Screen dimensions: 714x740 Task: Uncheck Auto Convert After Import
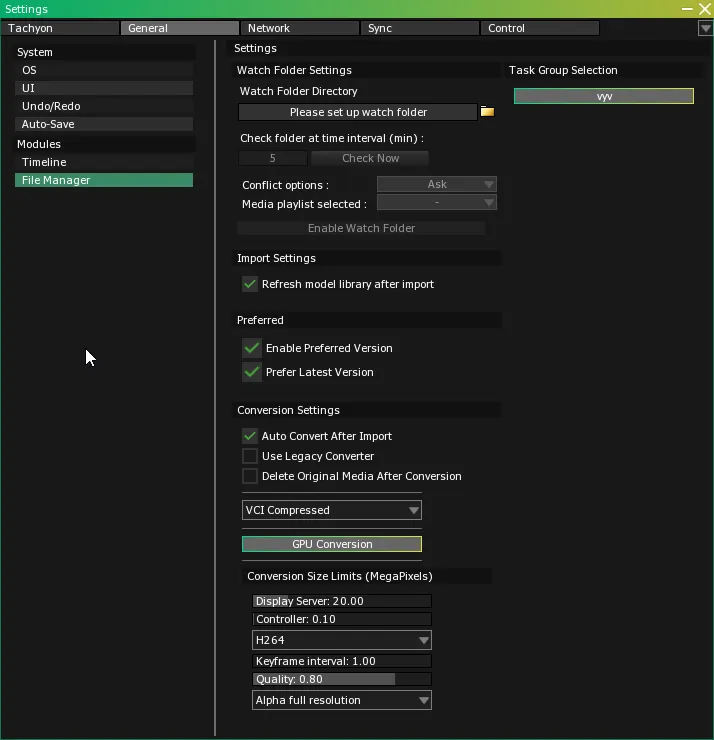click(x=250, y=436)
